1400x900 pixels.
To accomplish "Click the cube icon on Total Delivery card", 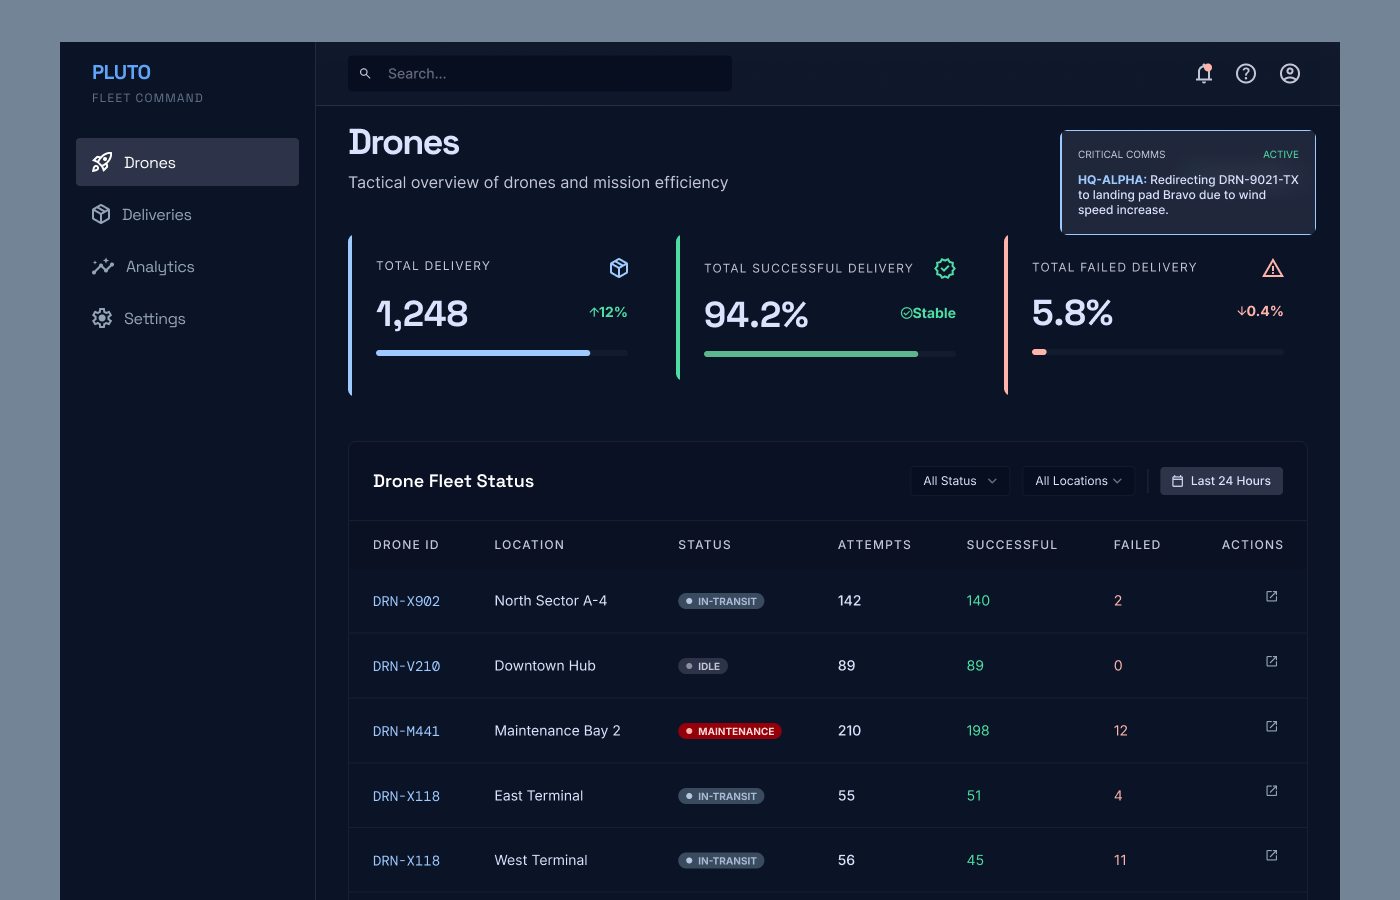I will click(x=619, y=268).
